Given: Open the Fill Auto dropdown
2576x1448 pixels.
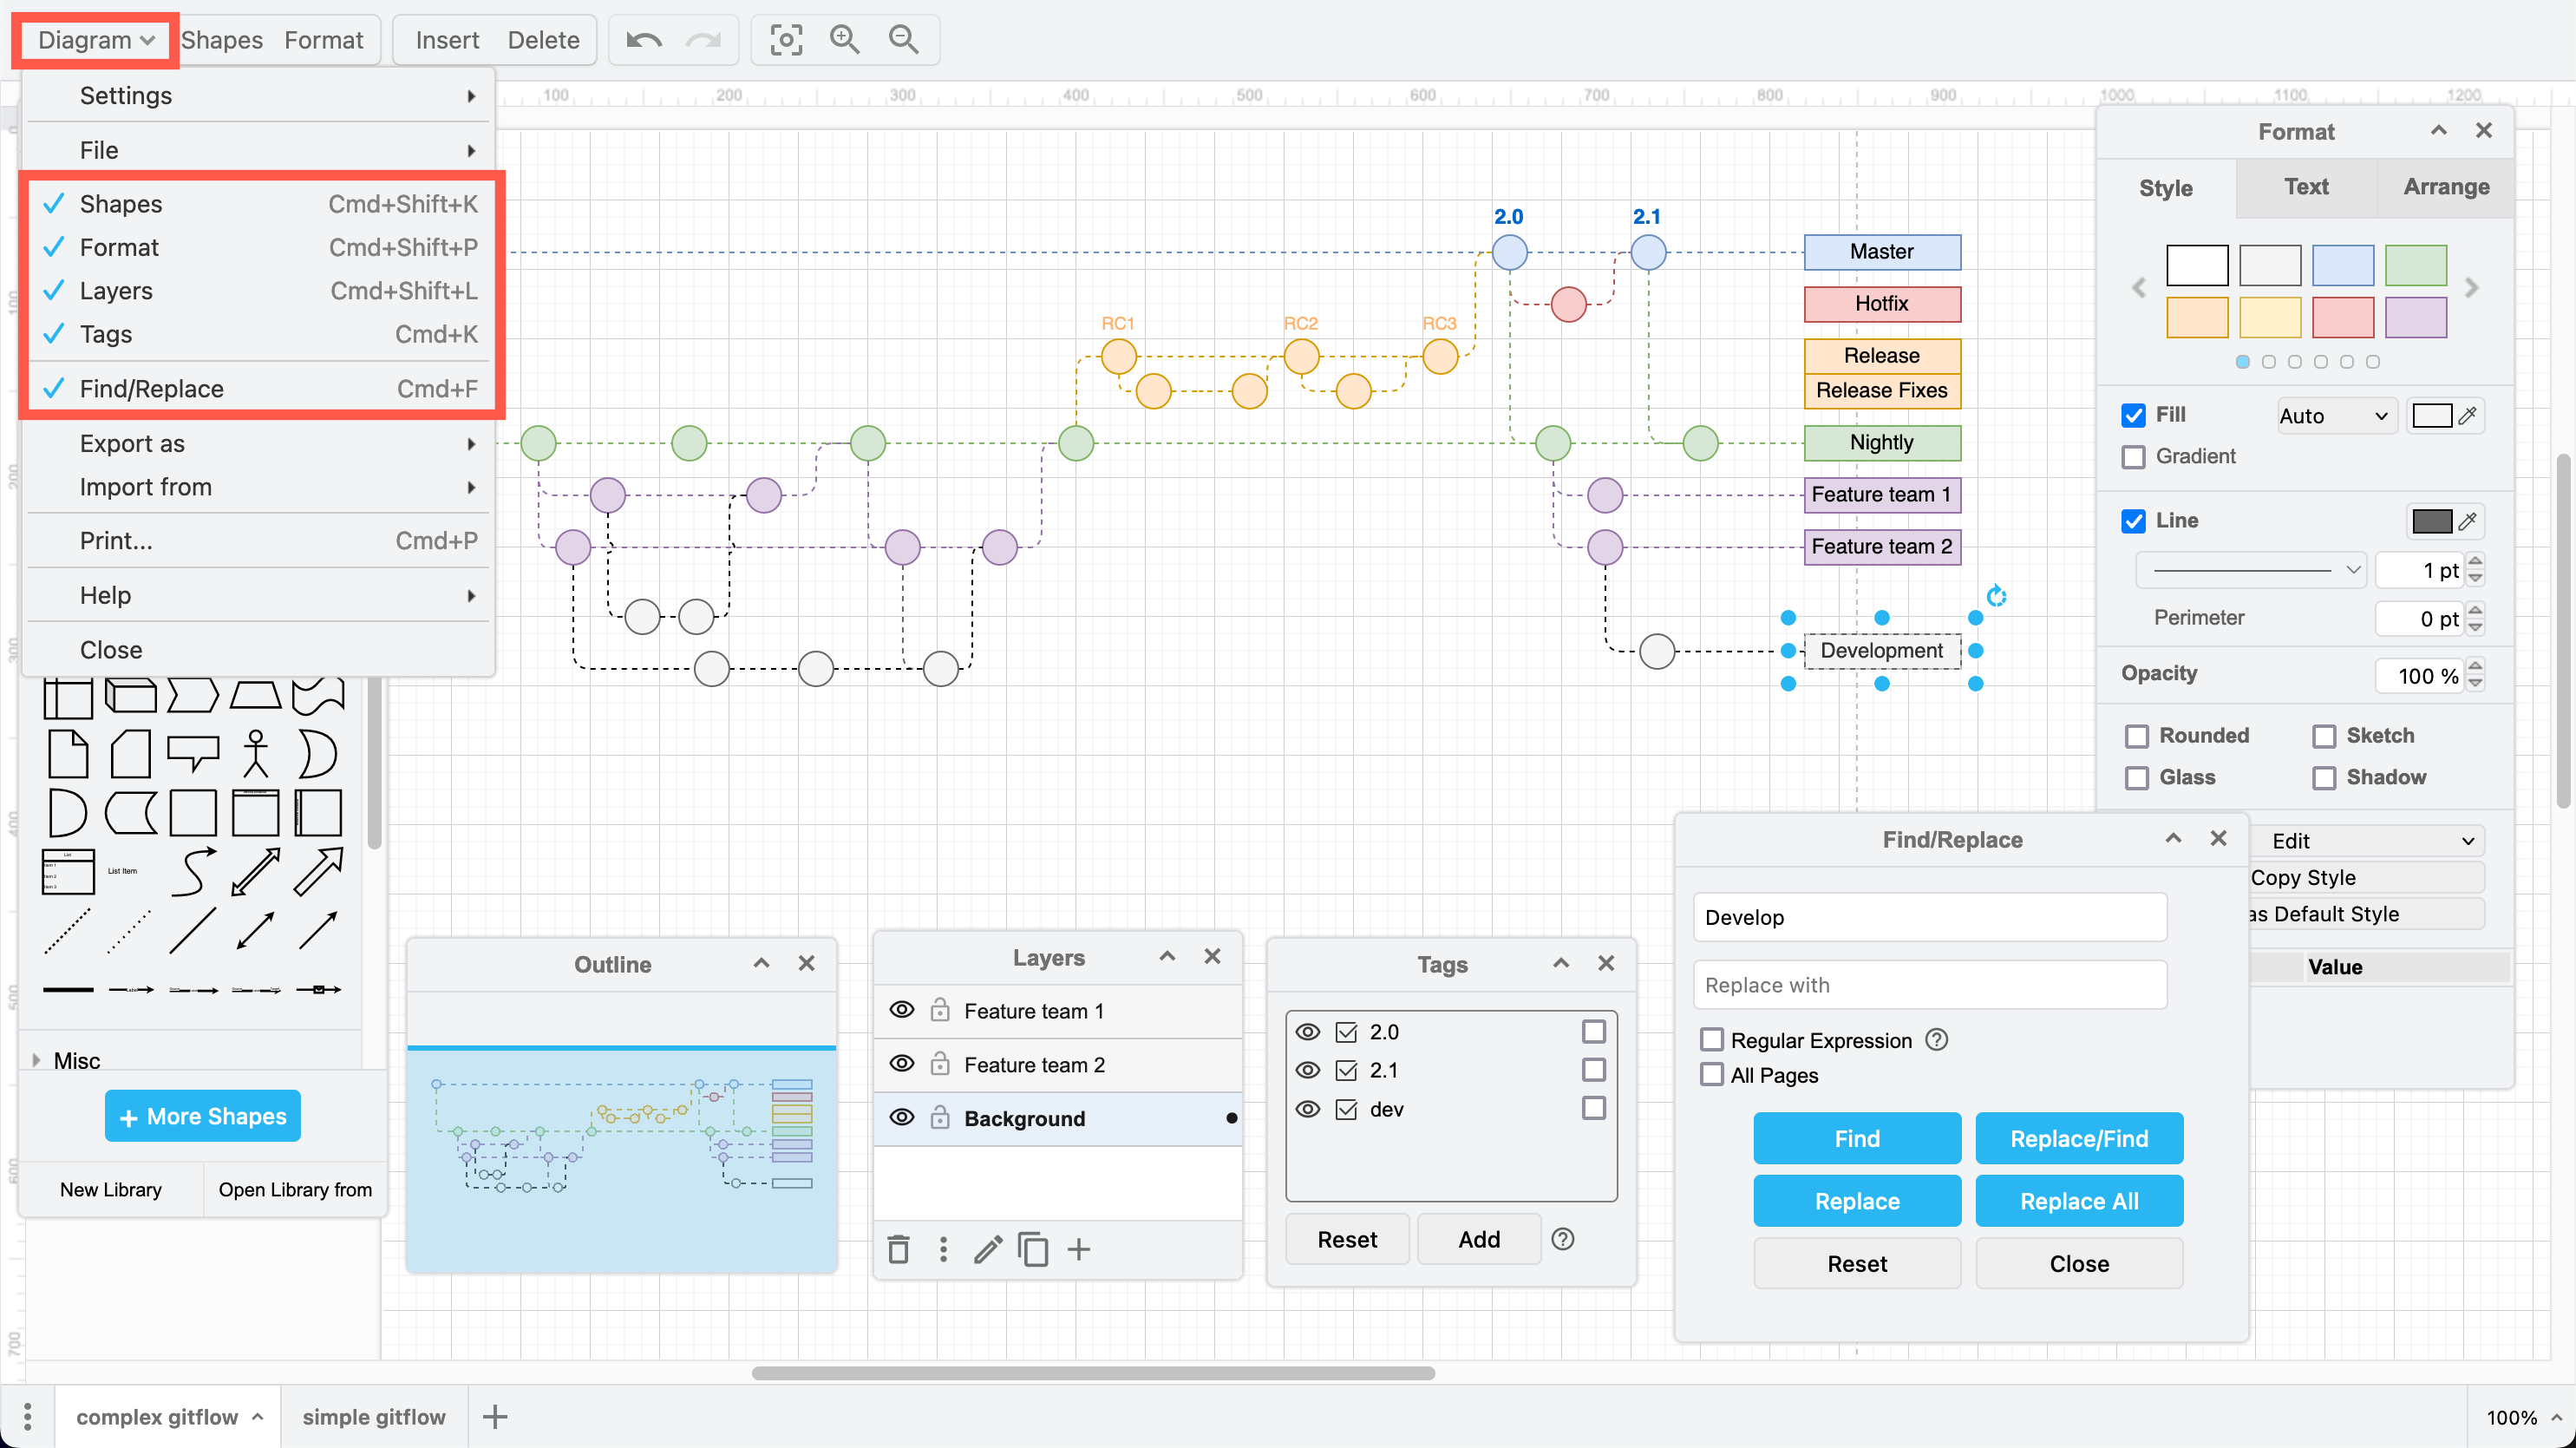Looking at the screenshot, I should pyautogui.click(x=2334, y=415).
